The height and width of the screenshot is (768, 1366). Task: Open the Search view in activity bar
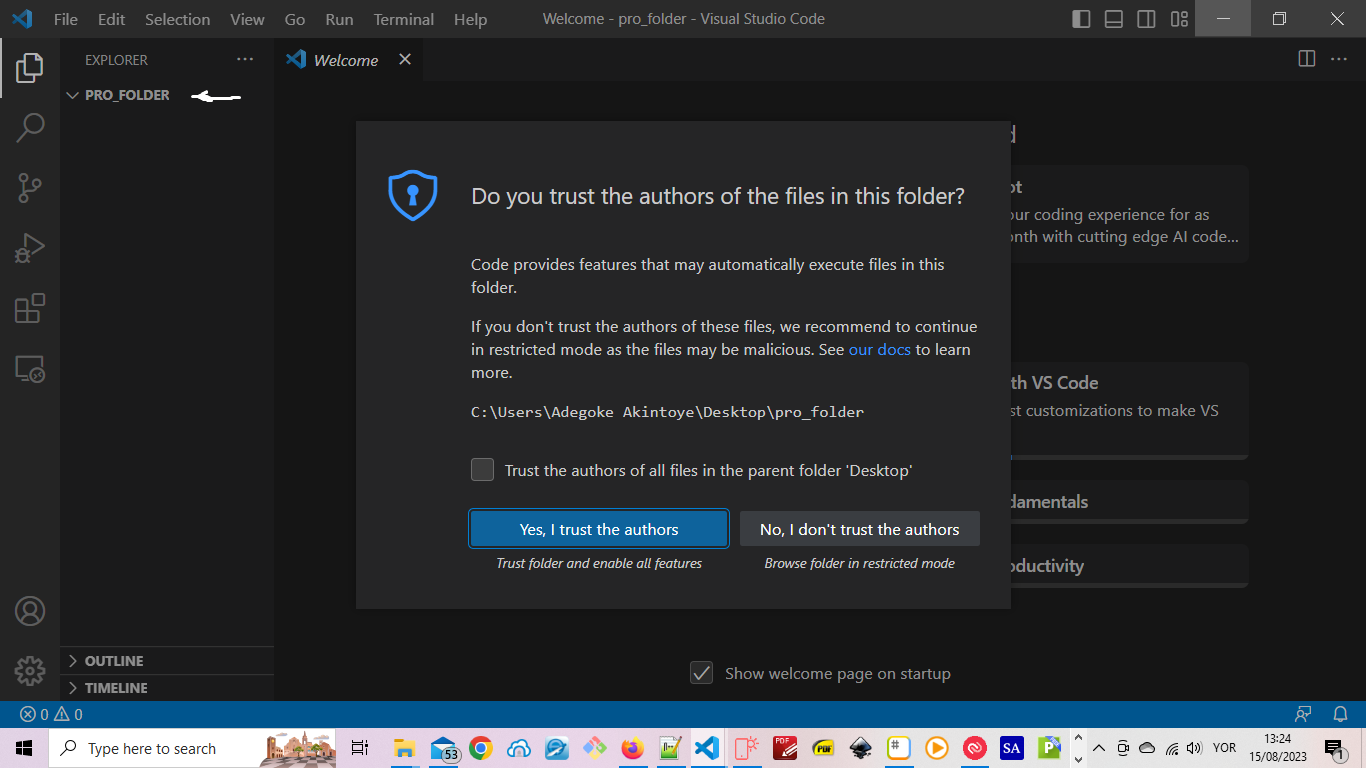30,127
